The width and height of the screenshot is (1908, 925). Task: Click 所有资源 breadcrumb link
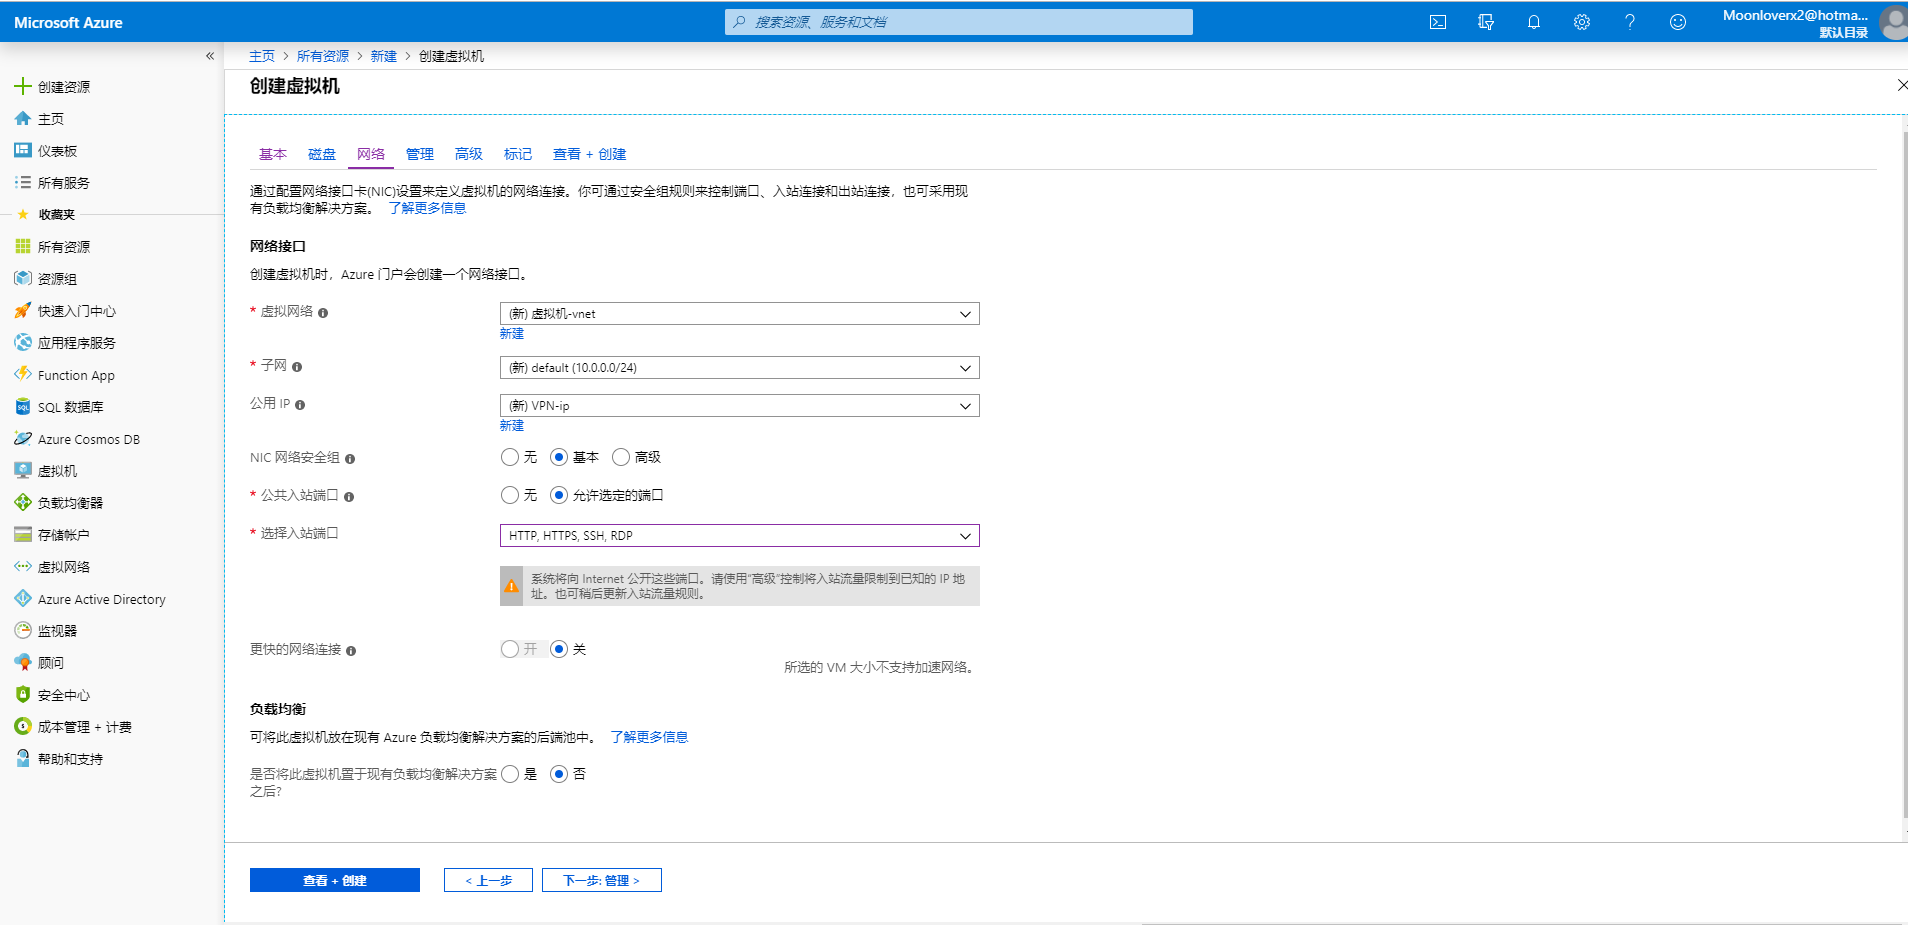[x=323, y=56]
